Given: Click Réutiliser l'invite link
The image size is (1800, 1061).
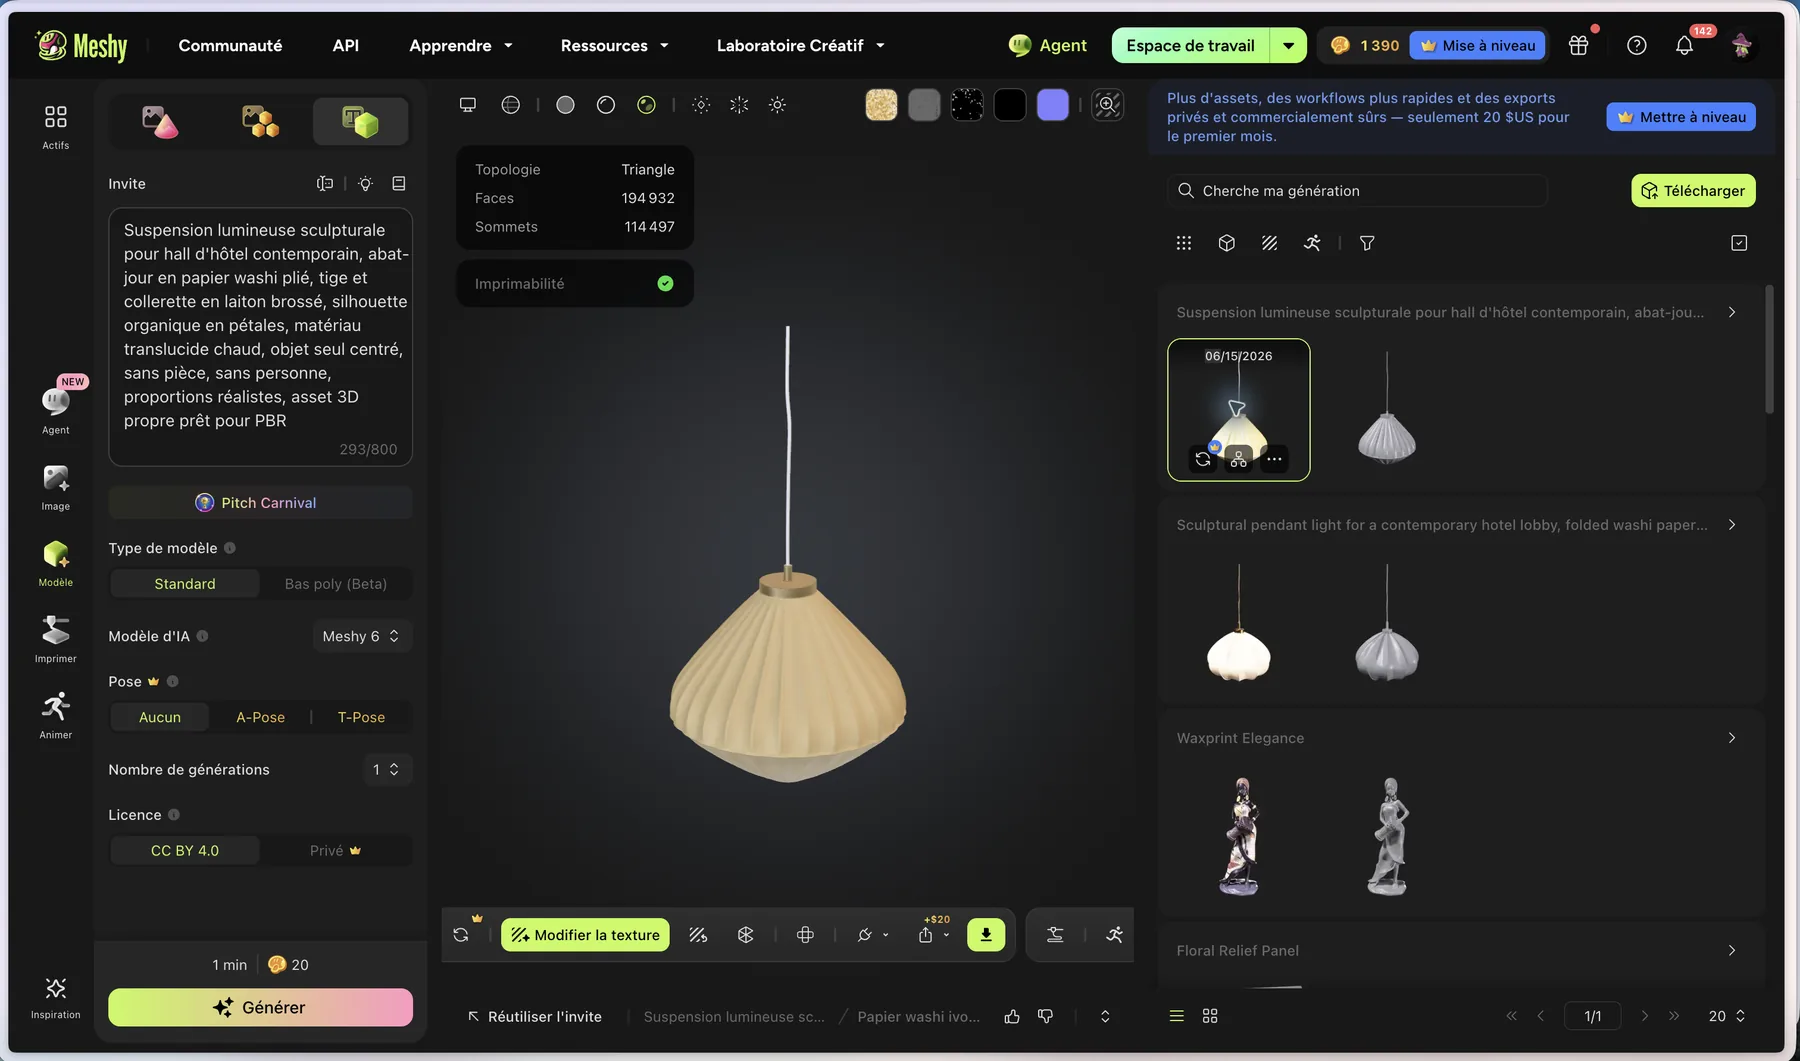Looking at the screenshot, I should (x=535, y=1016).
